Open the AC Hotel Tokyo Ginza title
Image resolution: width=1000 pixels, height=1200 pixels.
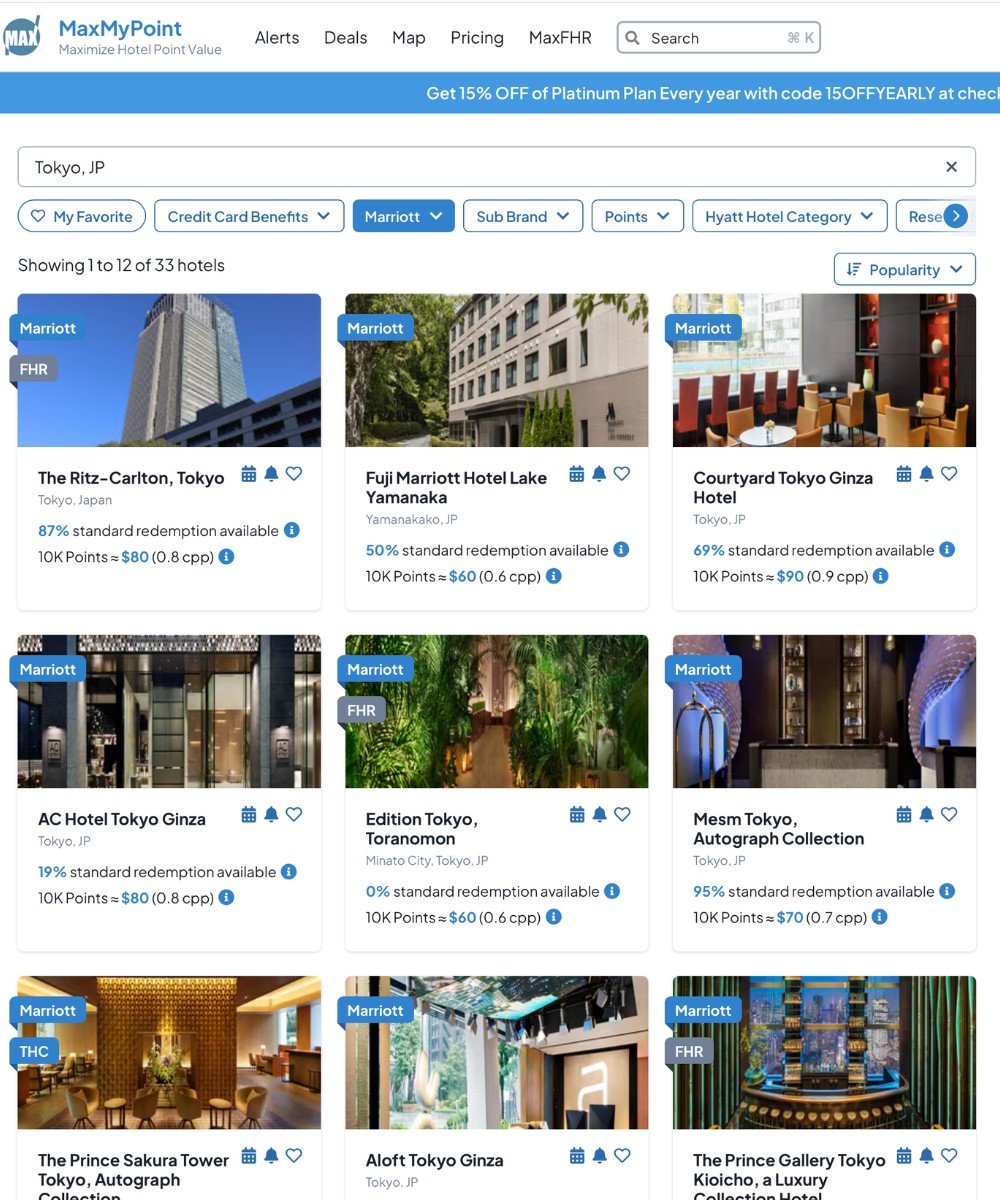point(122,819)
